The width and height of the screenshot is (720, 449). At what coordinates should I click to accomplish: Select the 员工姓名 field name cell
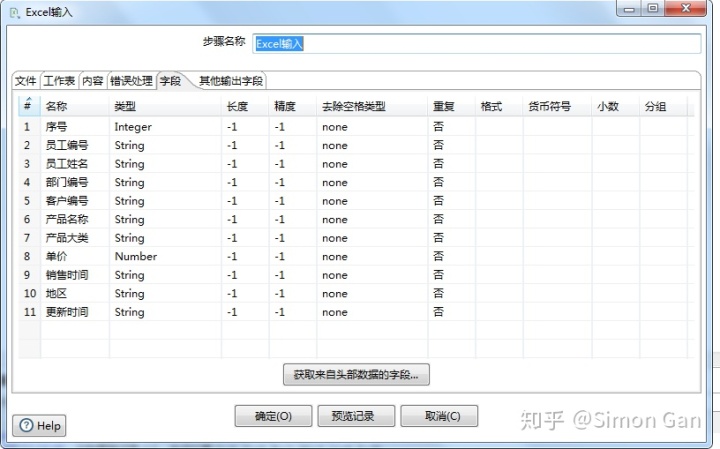click(x=75, y=164)
